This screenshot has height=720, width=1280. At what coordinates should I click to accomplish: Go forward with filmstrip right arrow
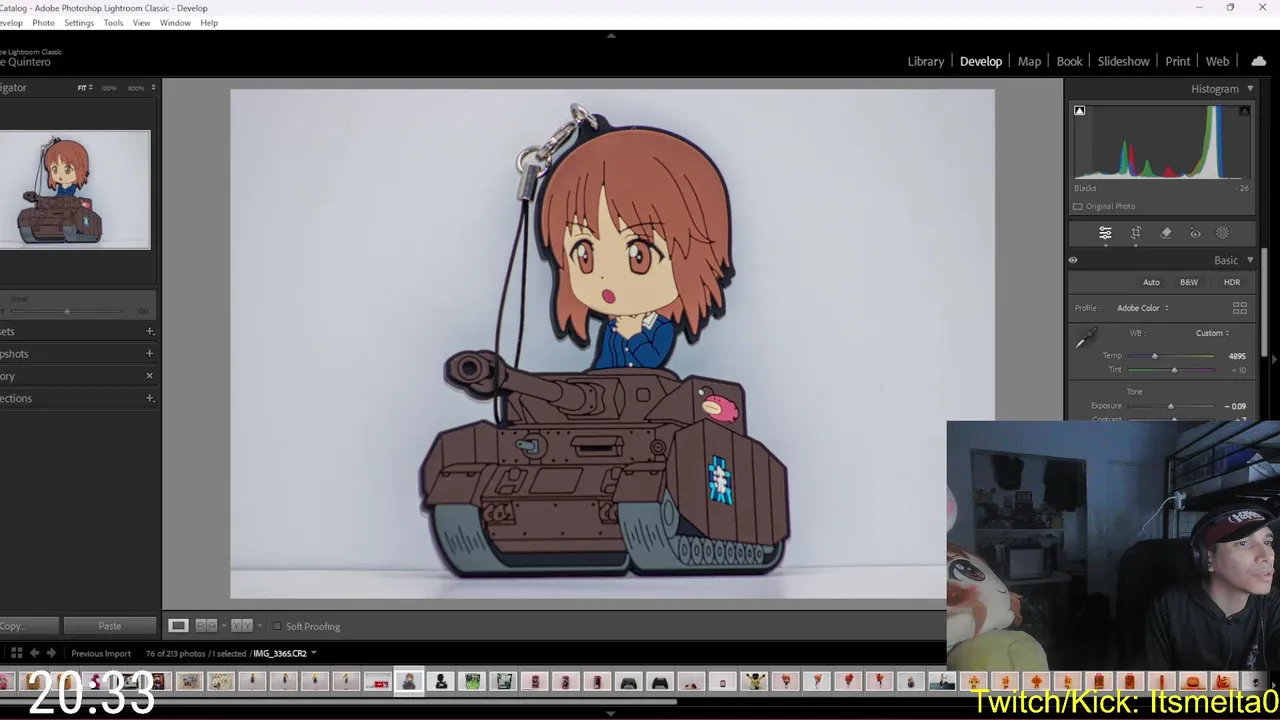tap(53, 653)
